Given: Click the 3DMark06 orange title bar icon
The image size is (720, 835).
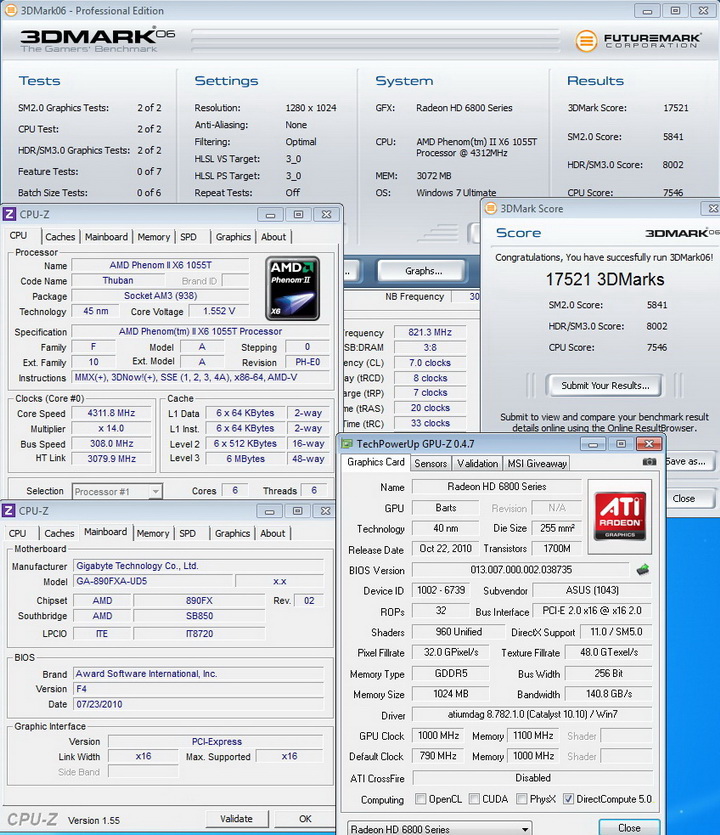Looking at the screenshot, I should tap(11, 10).
